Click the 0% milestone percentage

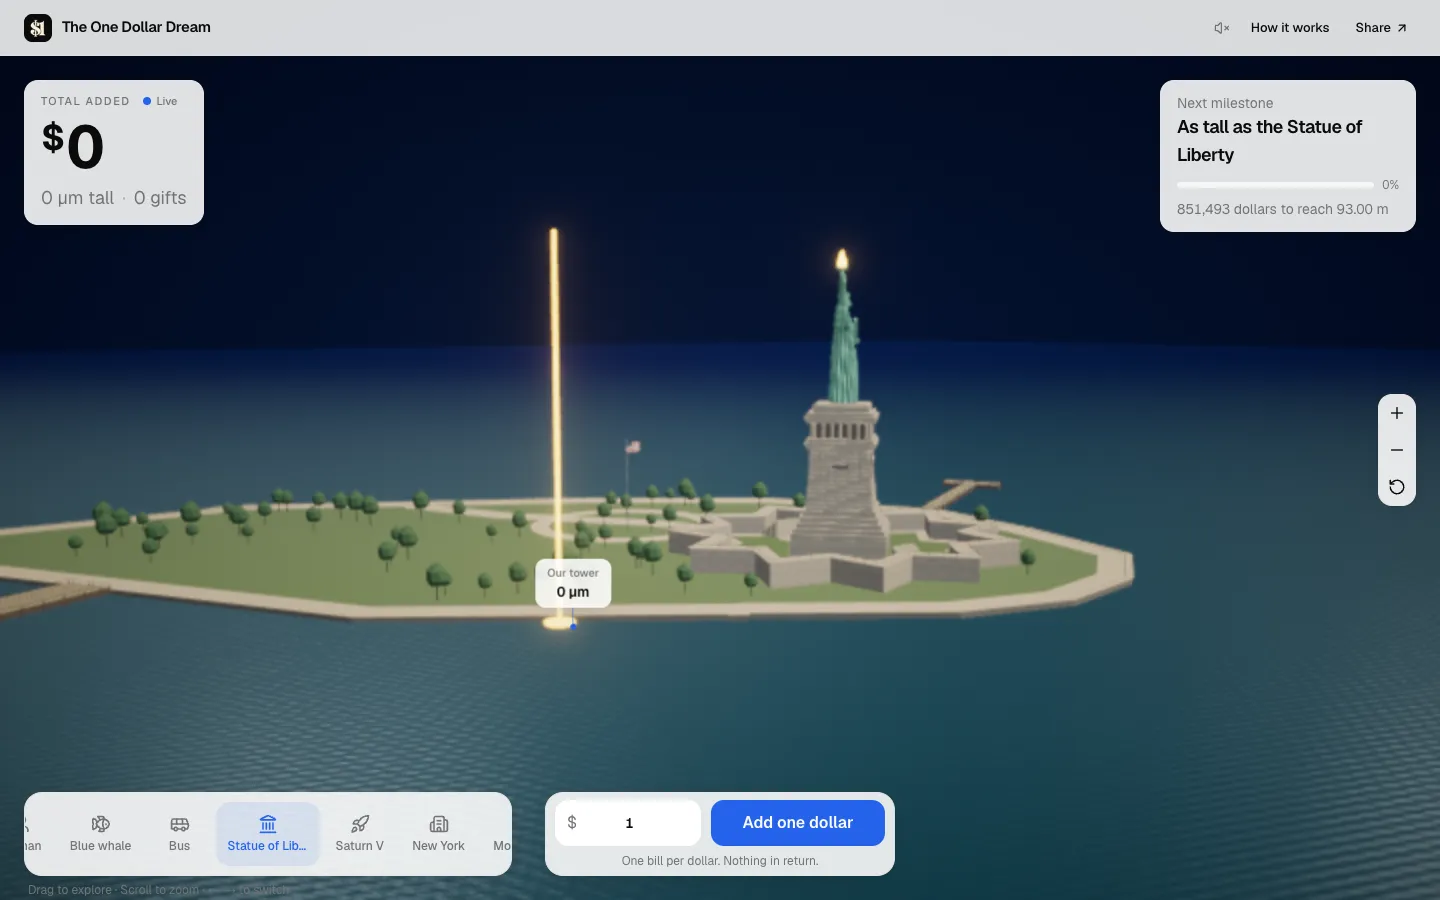click(1390, 185)
